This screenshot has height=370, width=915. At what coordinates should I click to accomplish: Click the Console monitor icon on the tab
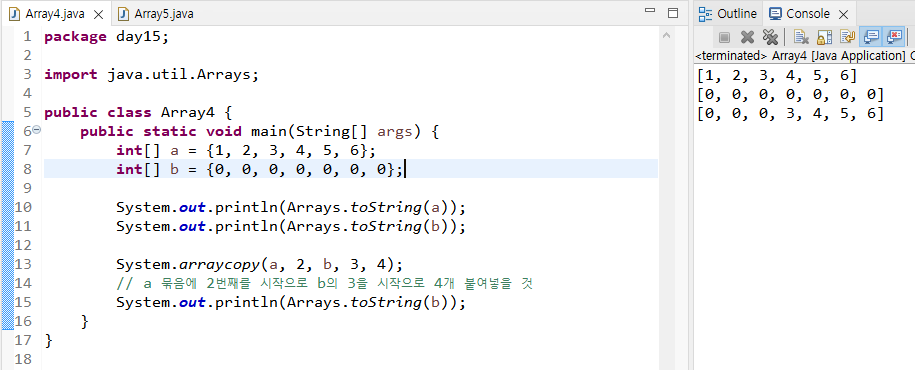coord(775,13)
